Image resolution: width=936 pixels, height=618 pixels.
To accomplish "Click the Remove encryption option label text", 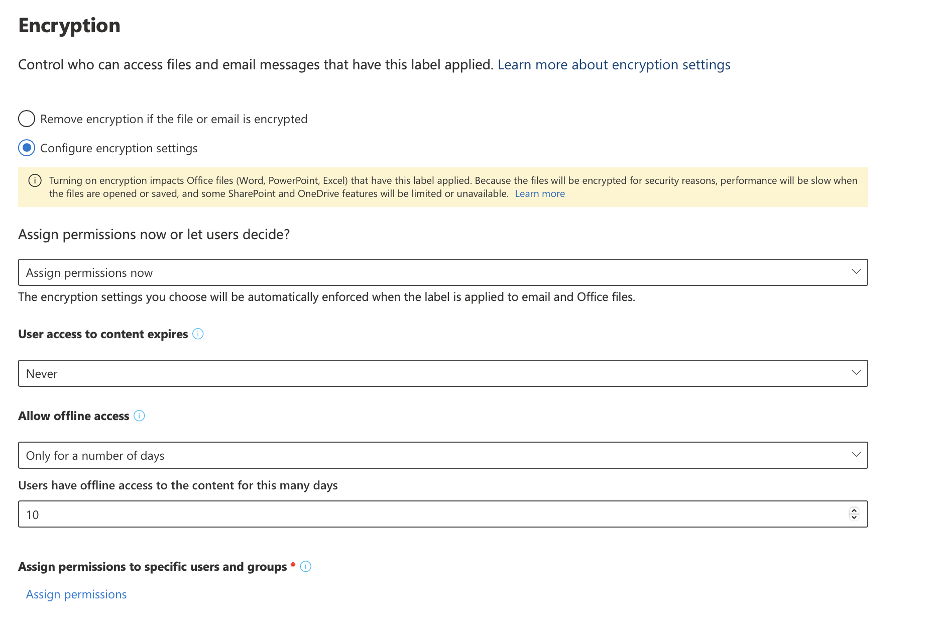I will [174, 119].
